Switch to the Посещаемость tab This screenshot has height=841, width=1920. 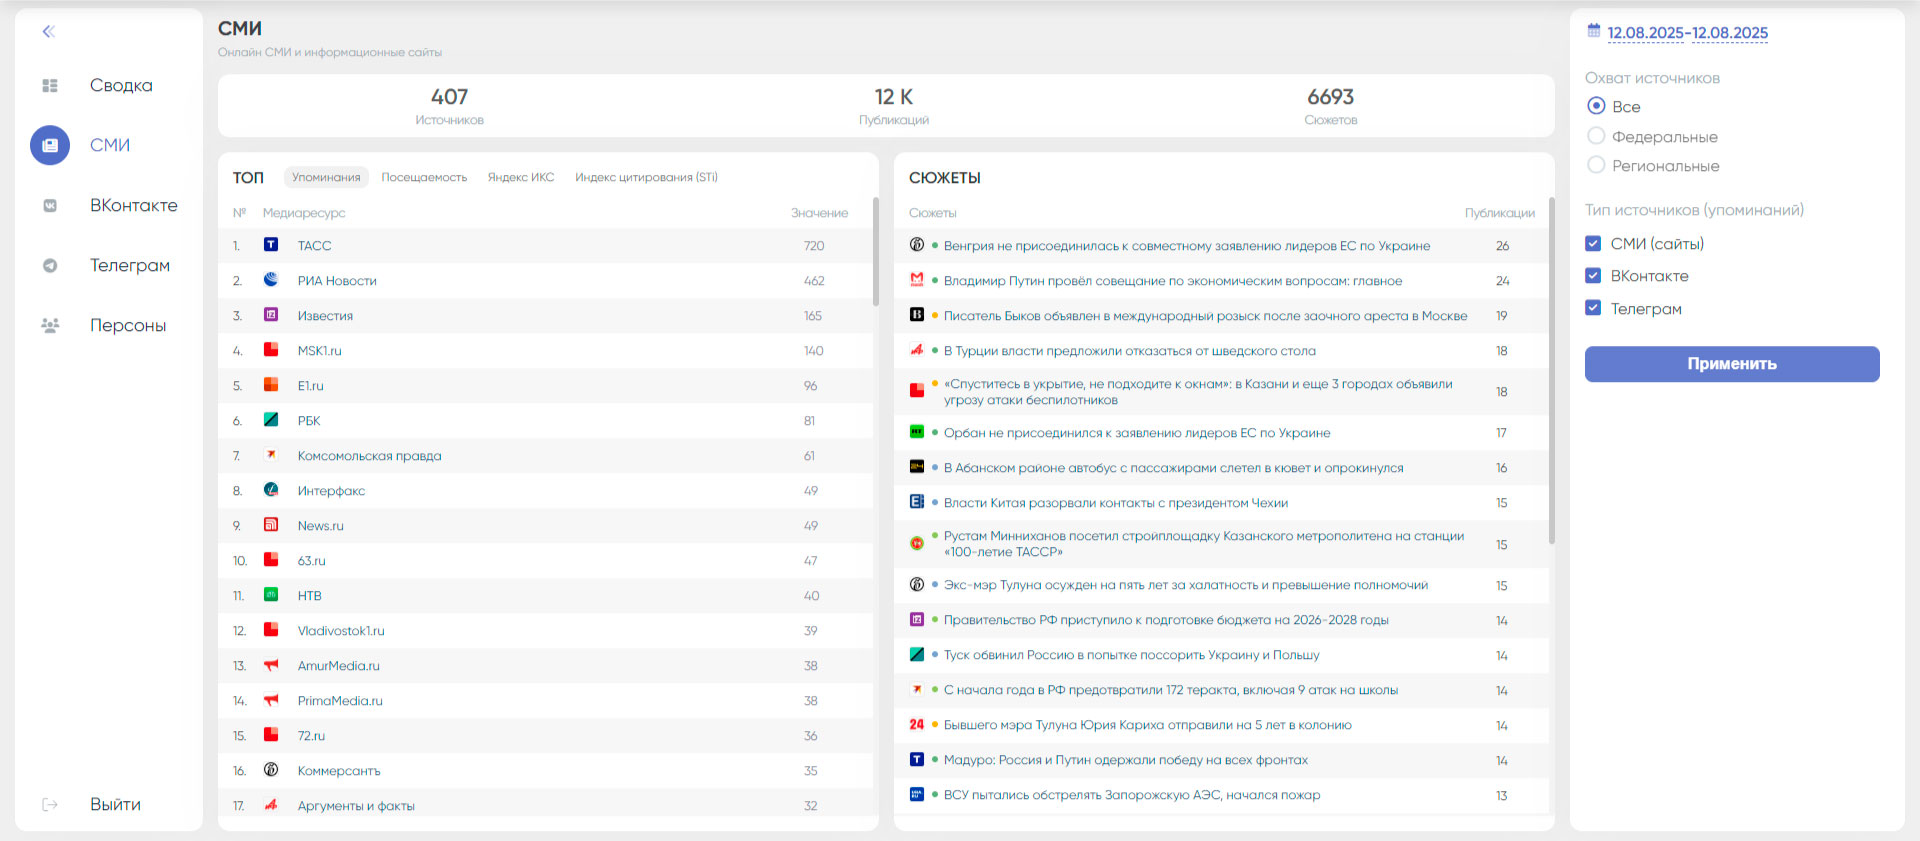tap(424, 178)
